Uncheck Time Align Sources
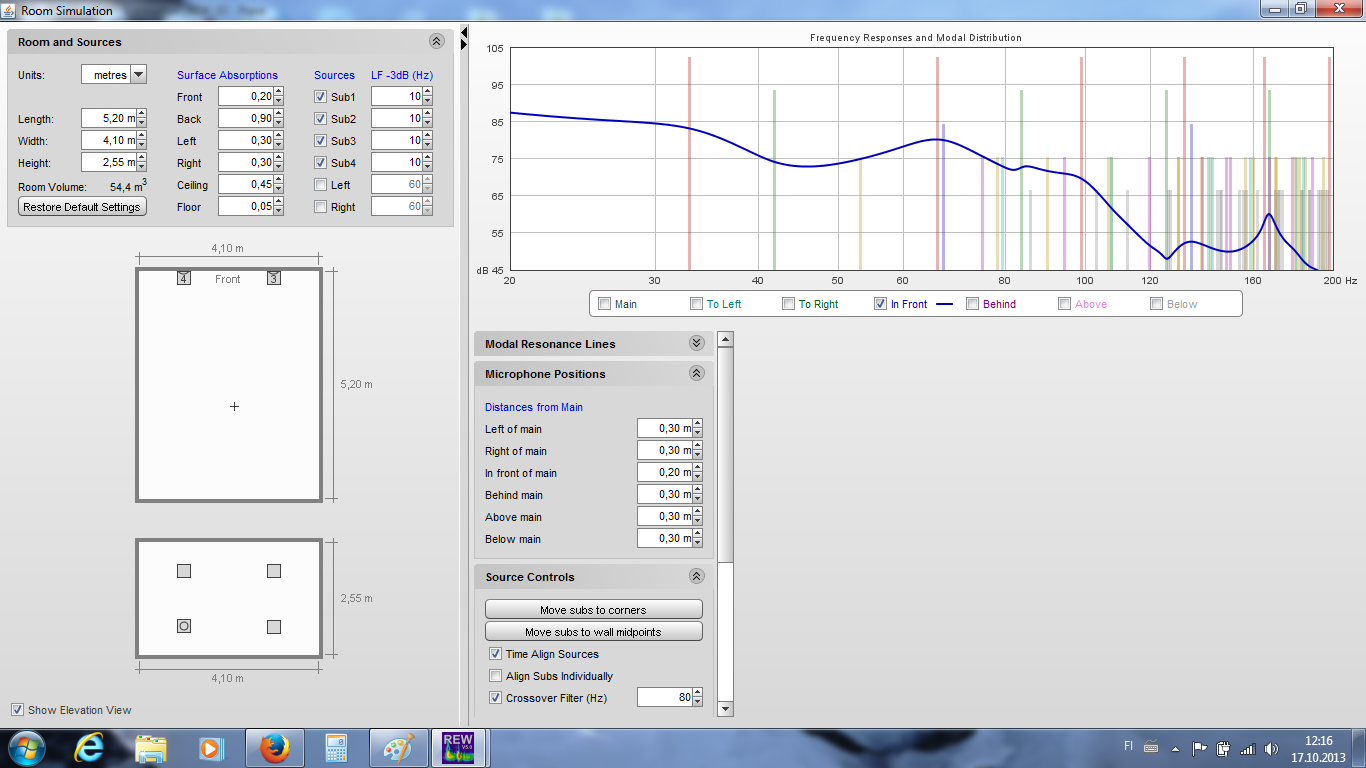 495,654
